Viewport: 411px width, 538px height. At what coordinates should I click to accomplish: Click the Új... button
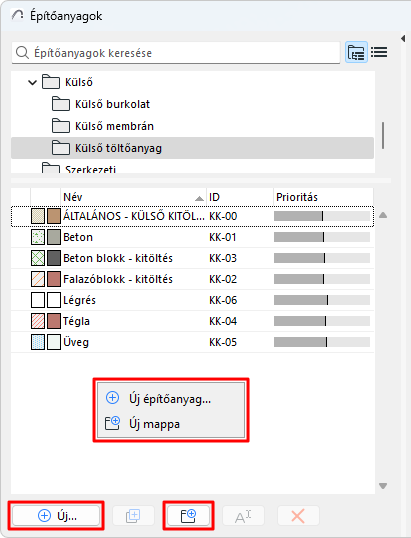(x=56, y=516)
